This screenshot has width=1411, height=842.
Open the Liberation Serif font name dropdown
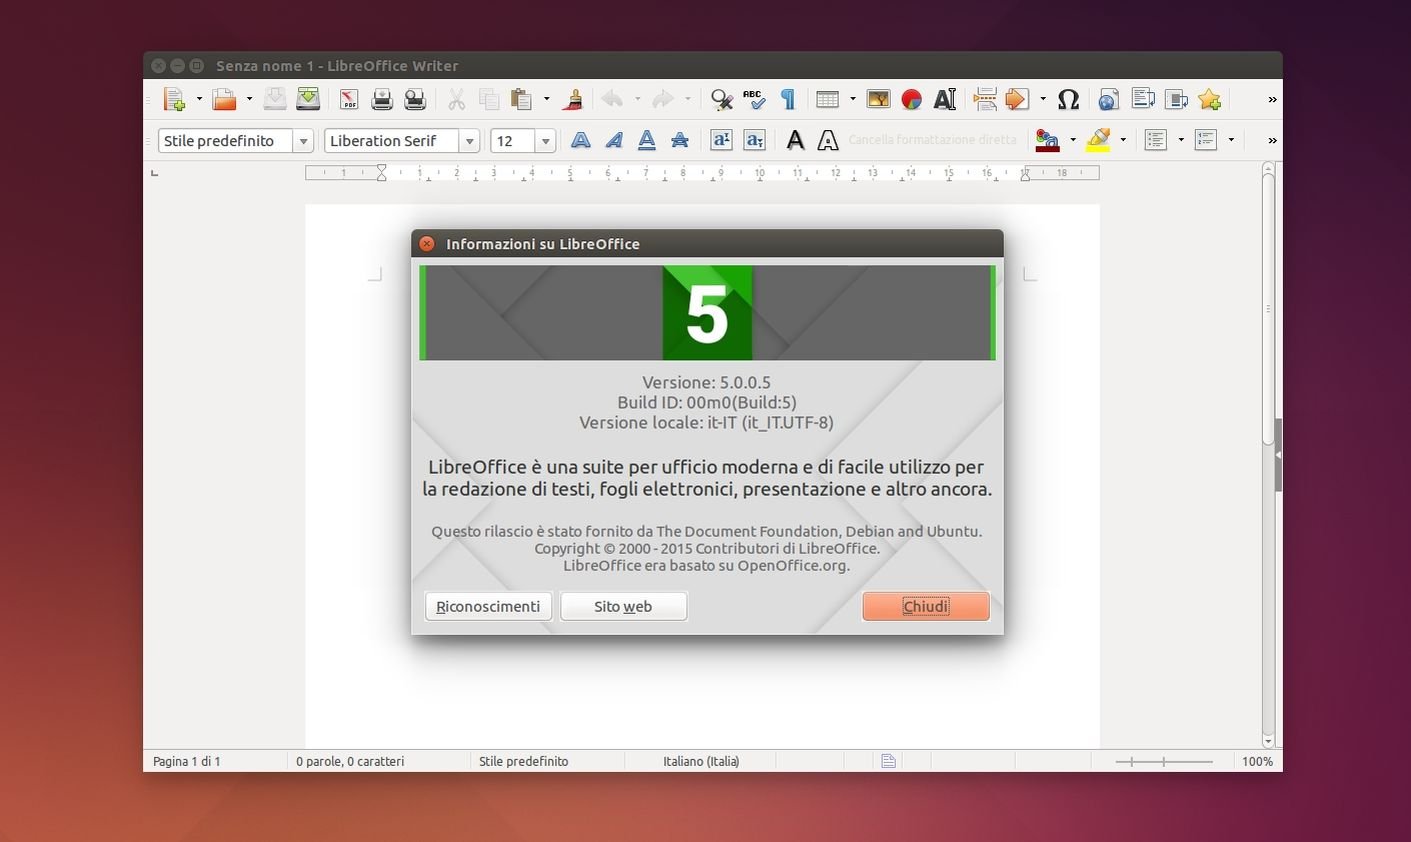click(x=469, y=141)
